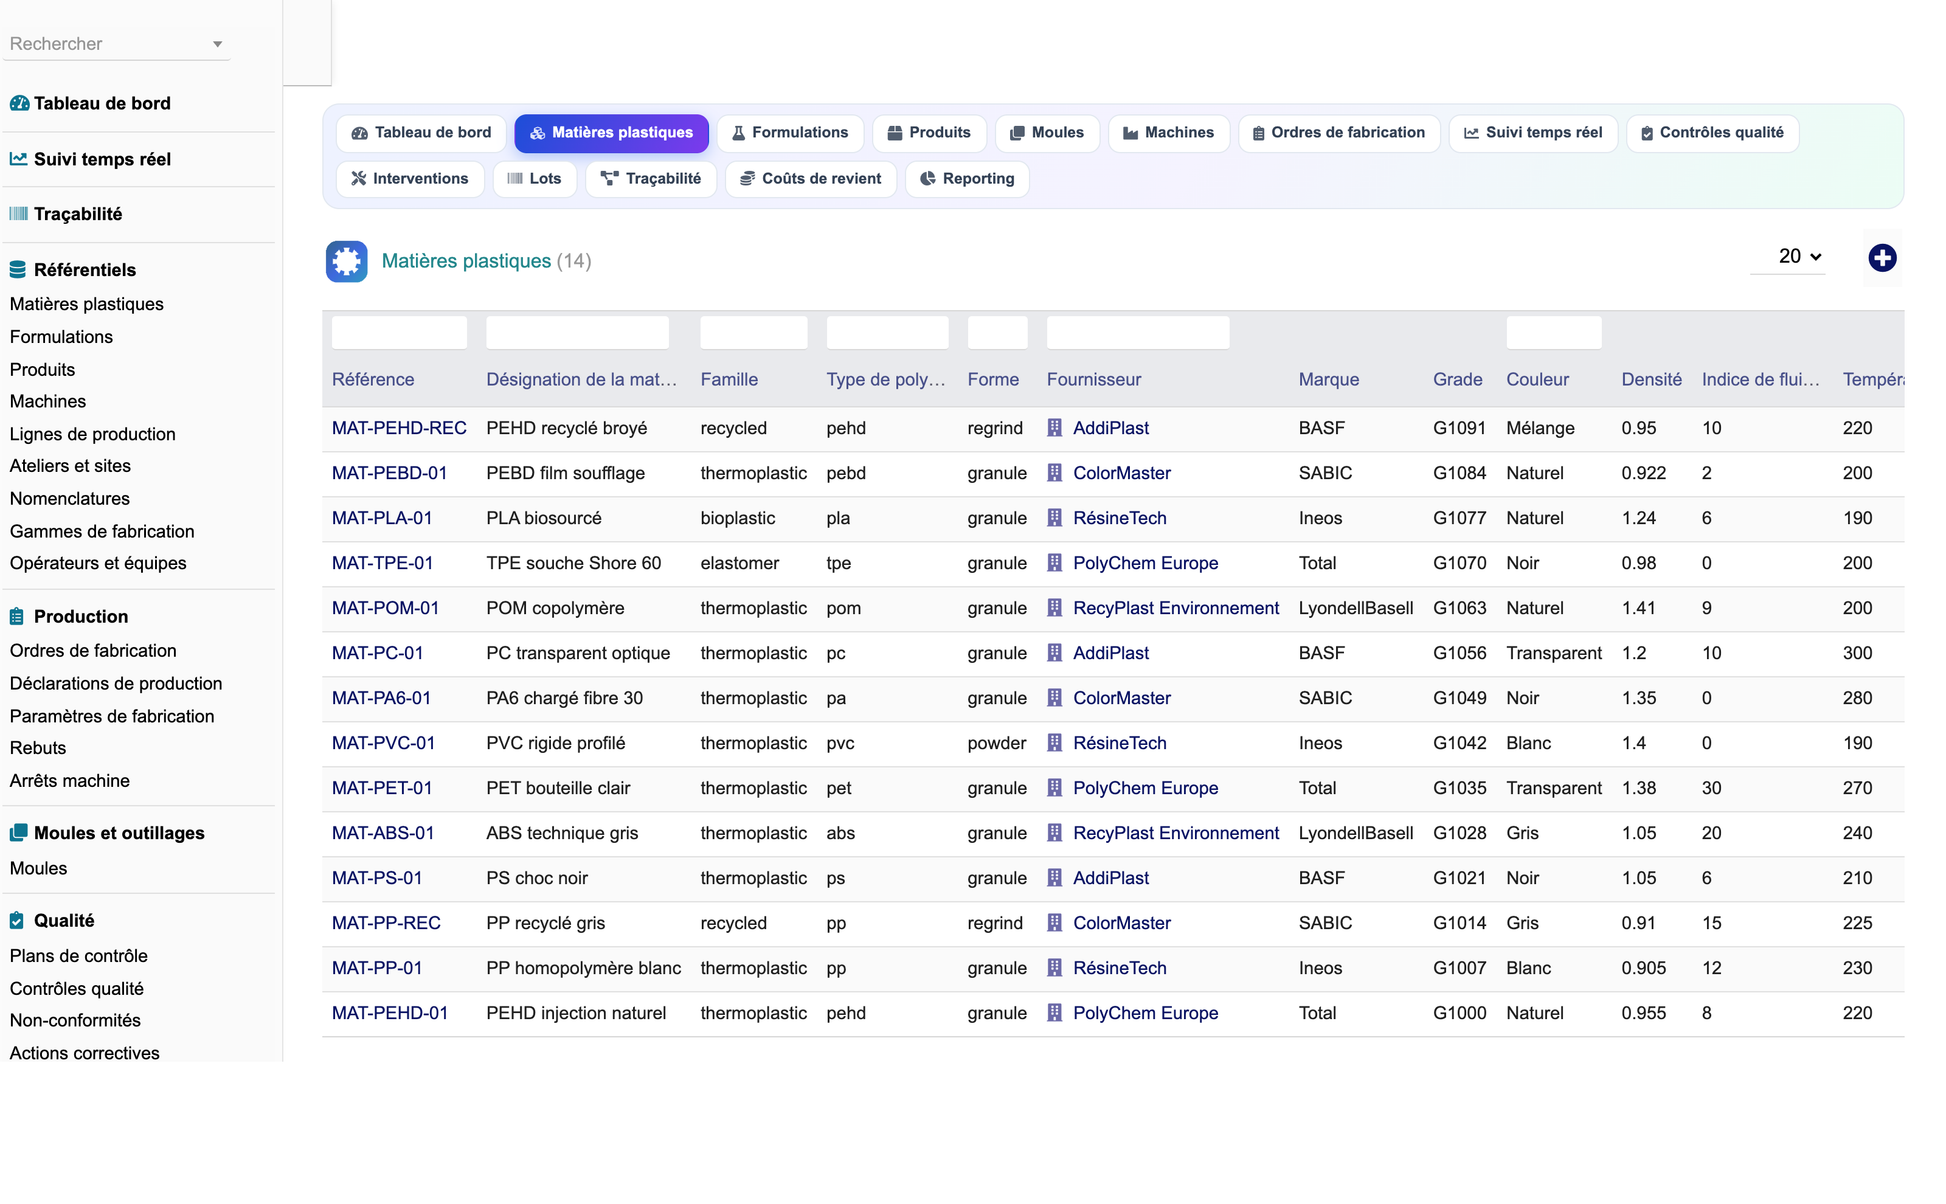Open Déclarations de production in sidebar
Viewport: 1946px width, 1204px height.
click(x=116, y=684)
